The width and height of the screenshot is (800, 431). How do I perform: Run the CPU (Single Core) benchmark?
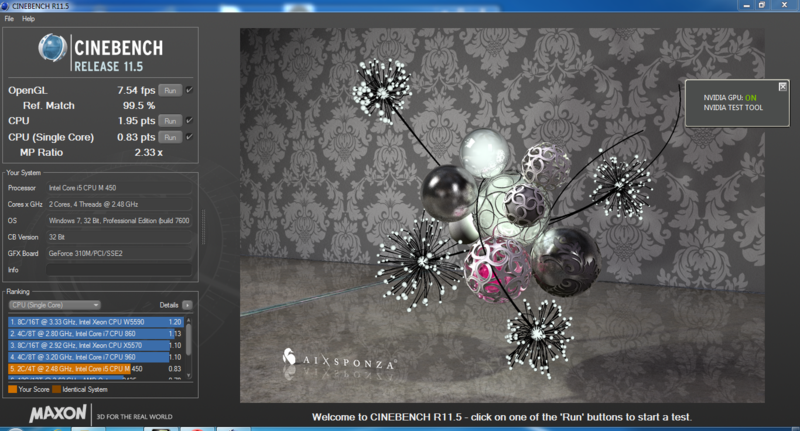click(x=170, y=137)
